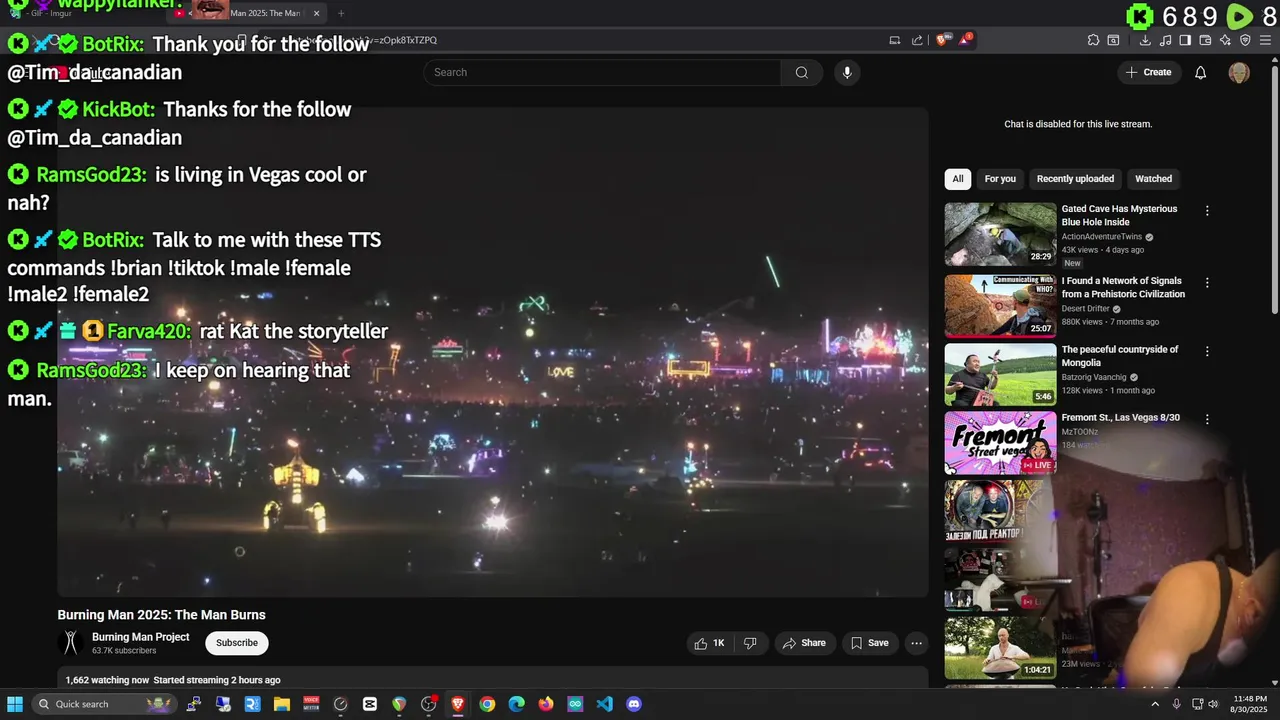Image resolution: width=1280 pixels, height=720 pixels.
Task: Click the taskbar microphone tray icon
Action: point(1176,704)
